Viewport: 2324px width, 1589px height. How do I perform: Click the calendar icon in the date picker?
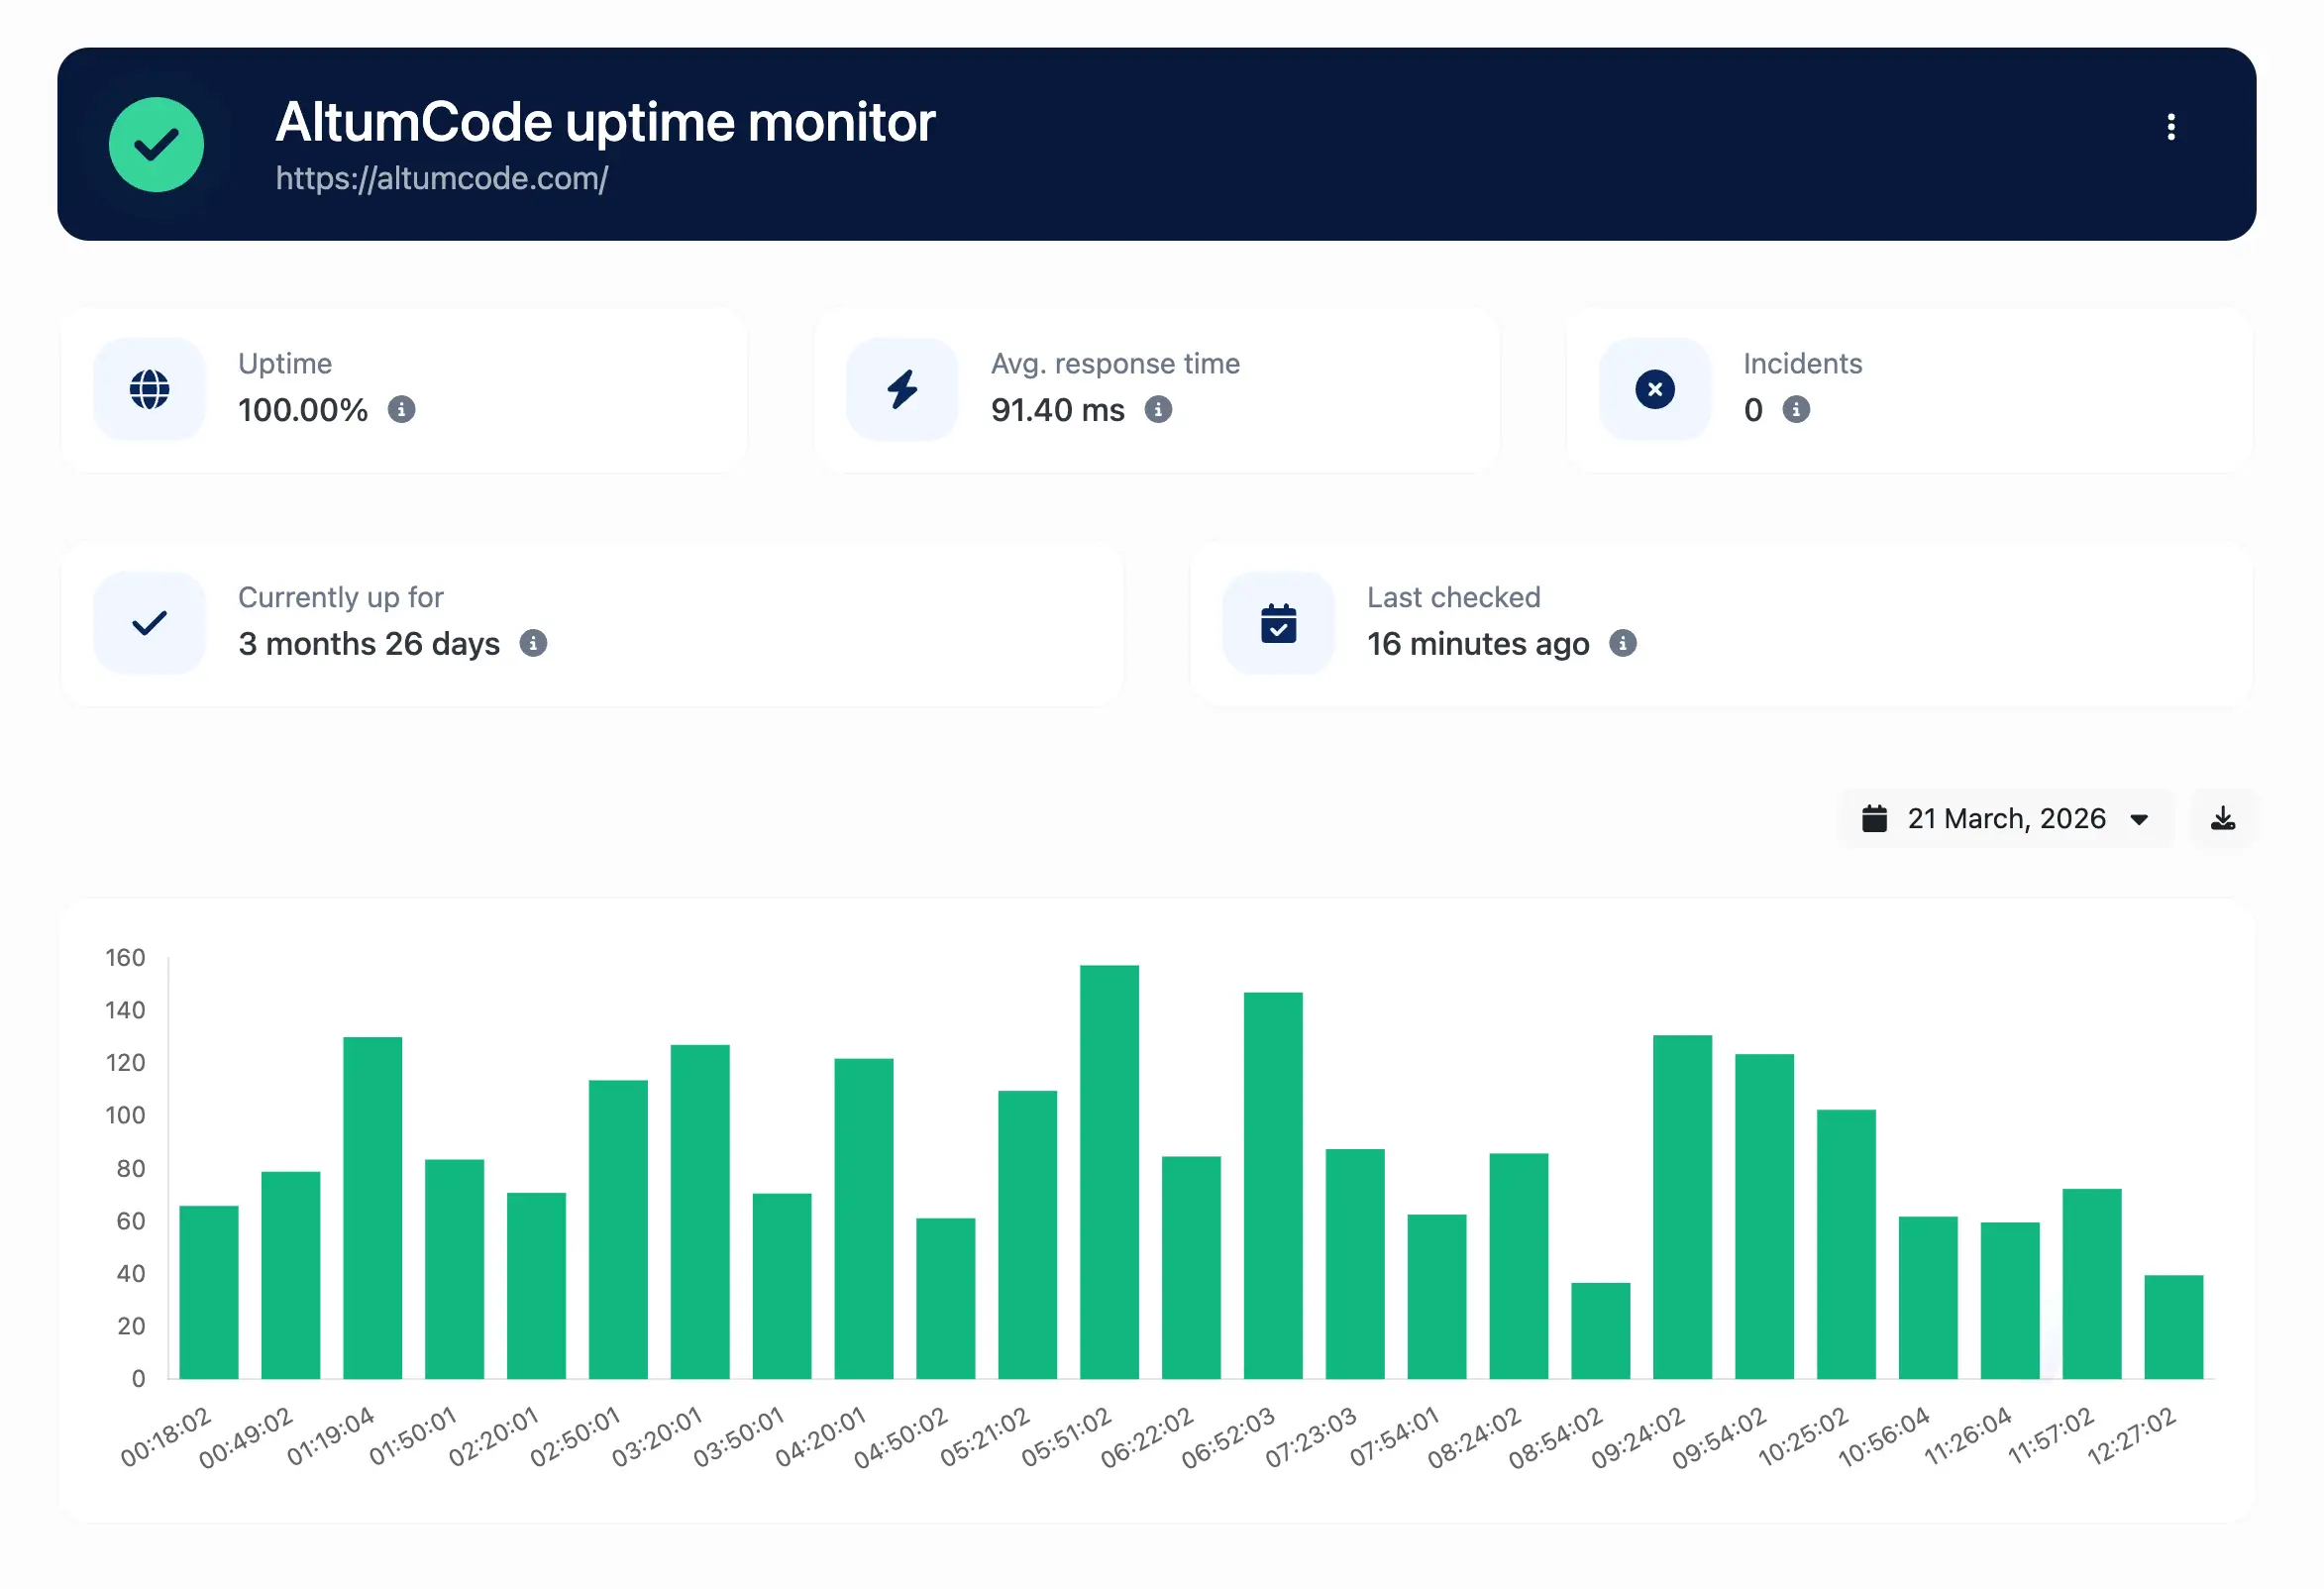point(1878,818)
